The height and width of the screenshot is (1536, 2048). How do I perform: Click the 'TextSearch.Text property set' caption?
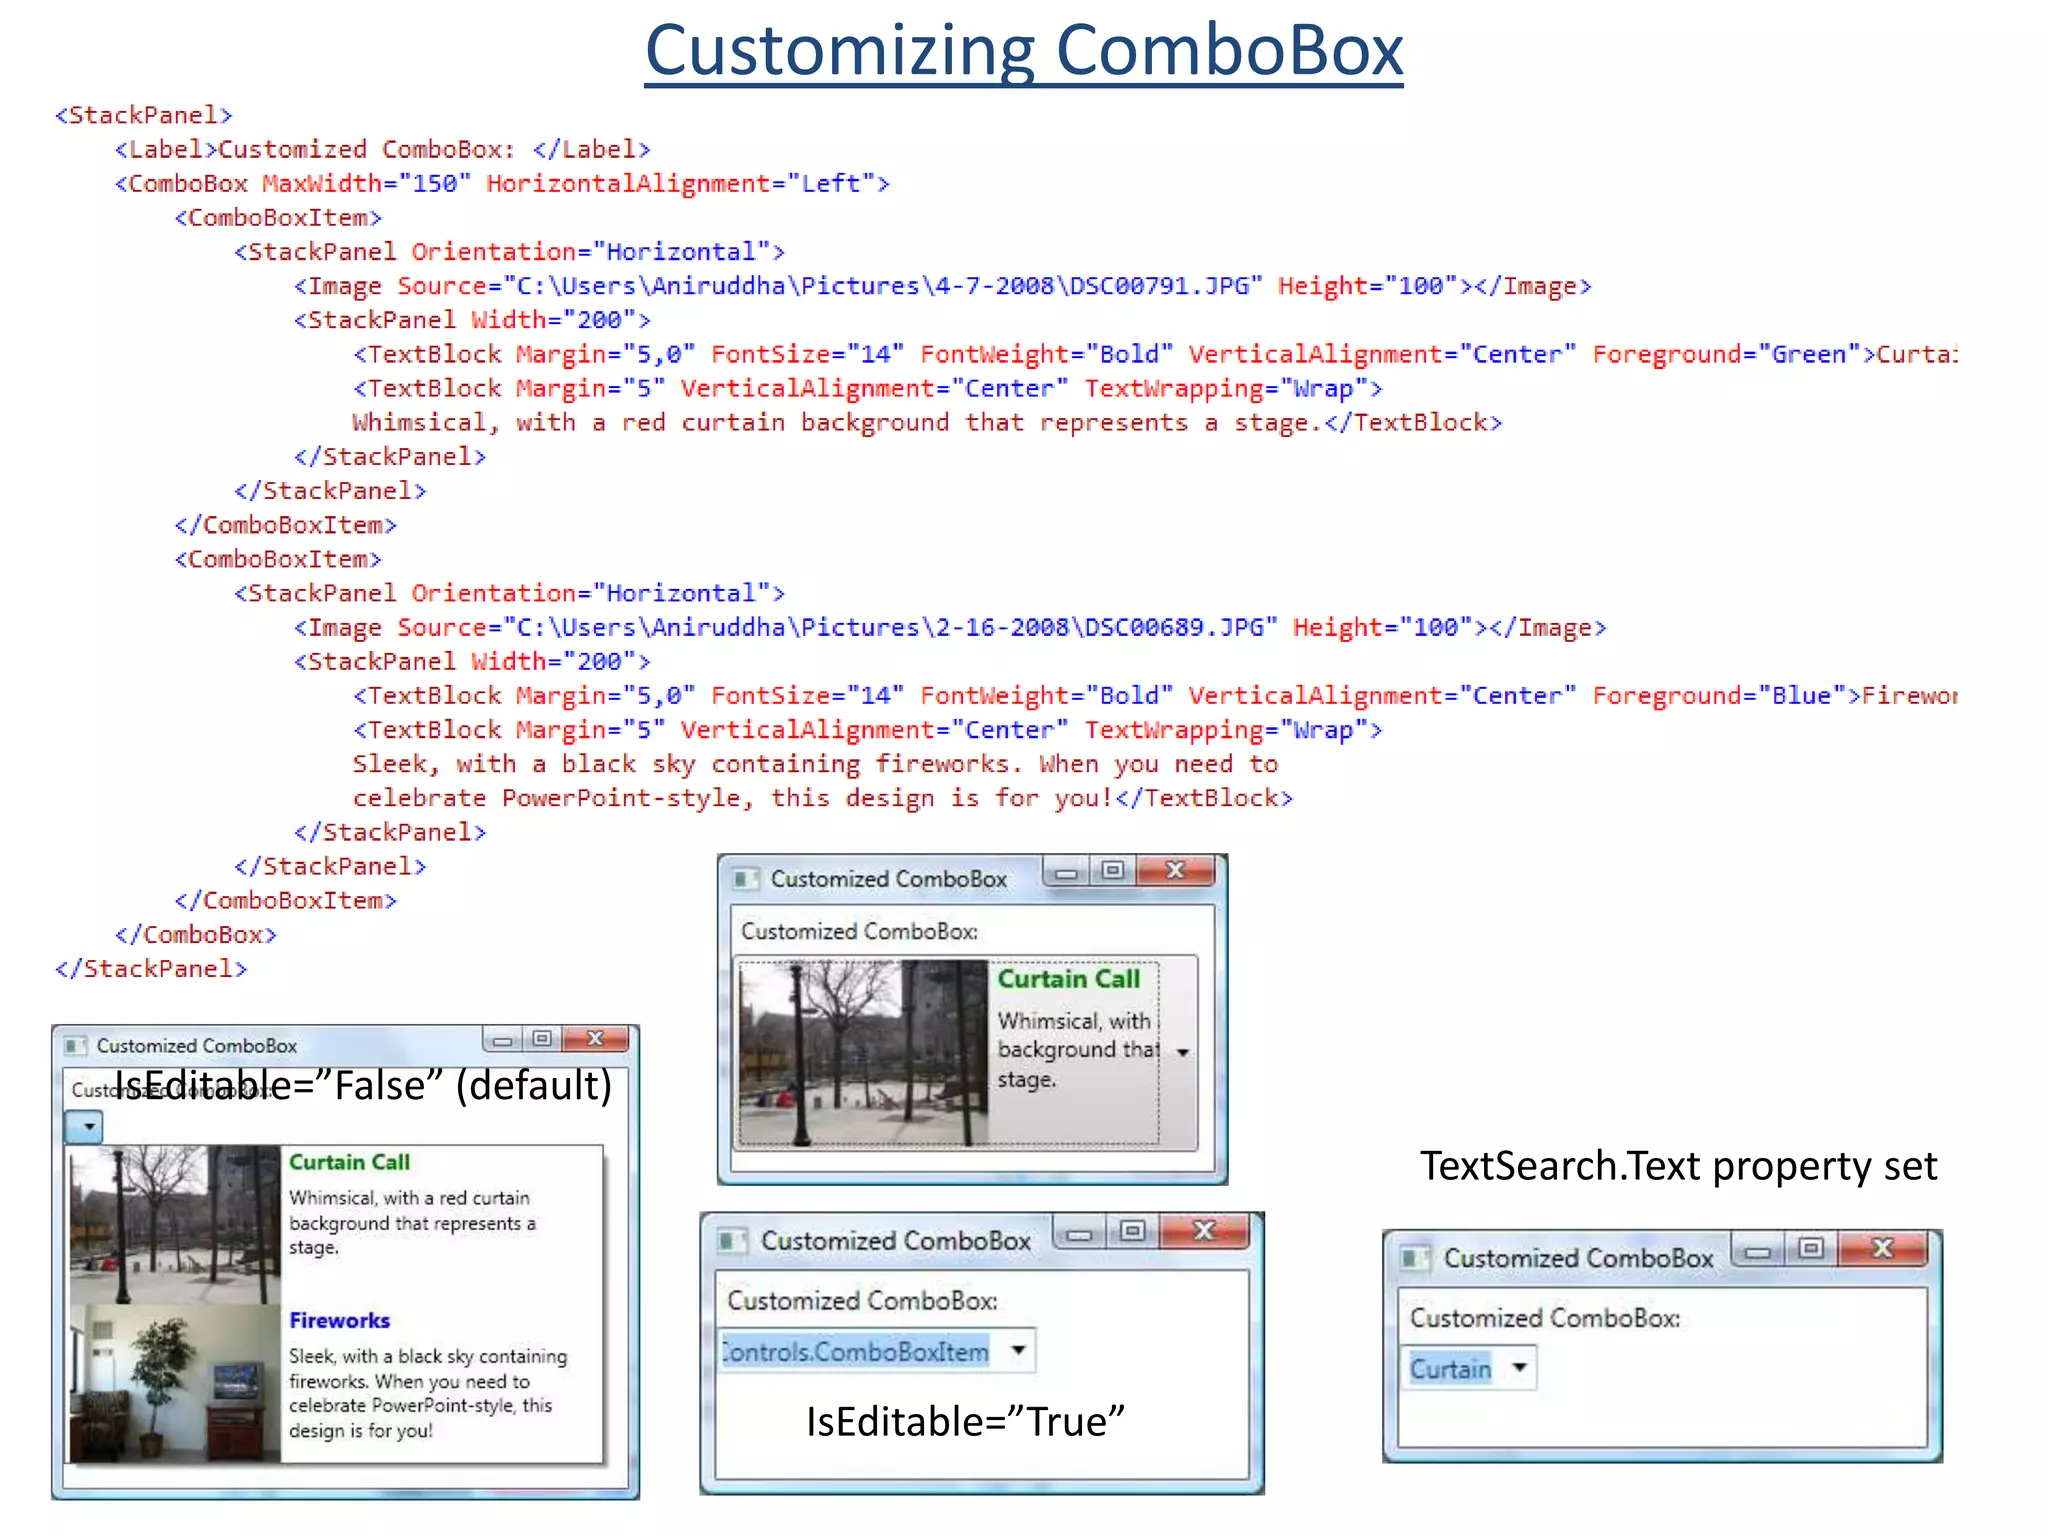[x=1679, y=1166]
